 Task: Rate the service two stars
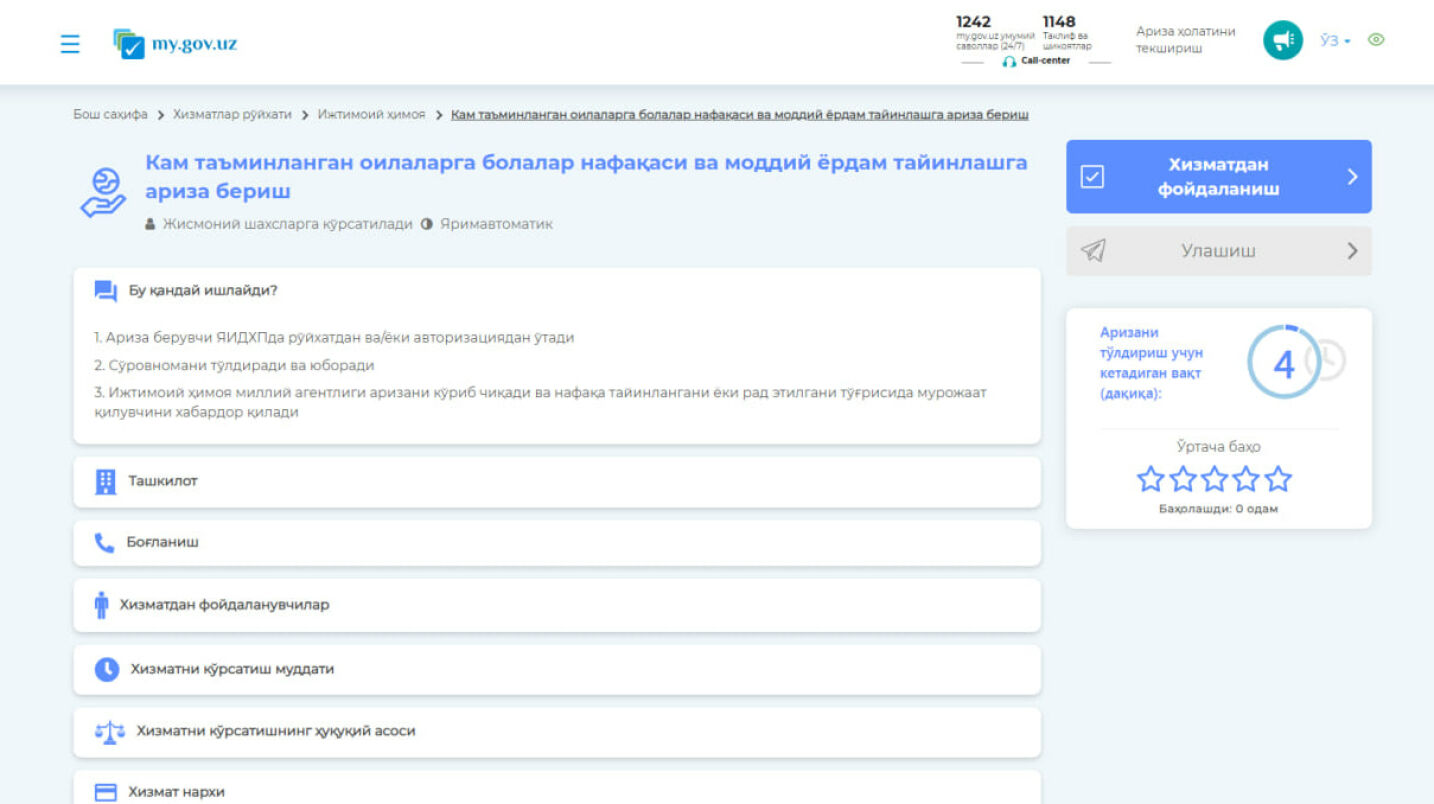click(x=1183, y=479)
